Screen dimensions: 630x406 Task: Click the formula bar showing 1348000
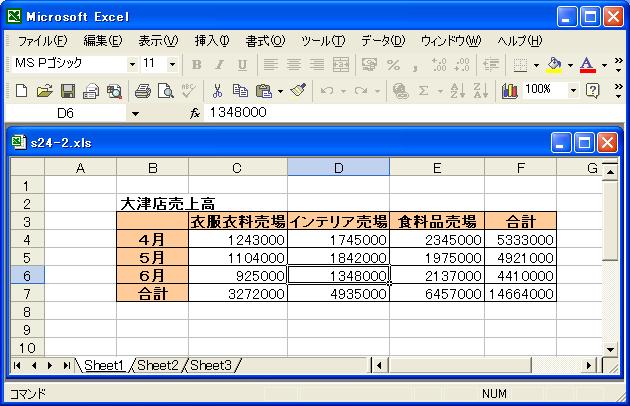[414, 113]
